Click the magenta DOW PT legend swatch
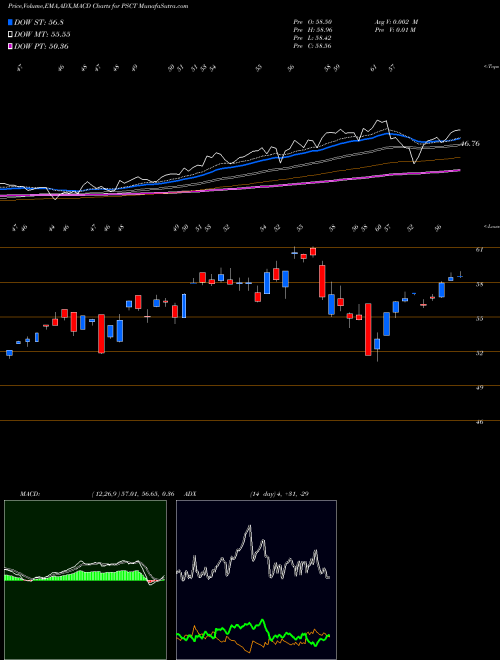Viewport: 500px width, 660px height. [10, 46]
